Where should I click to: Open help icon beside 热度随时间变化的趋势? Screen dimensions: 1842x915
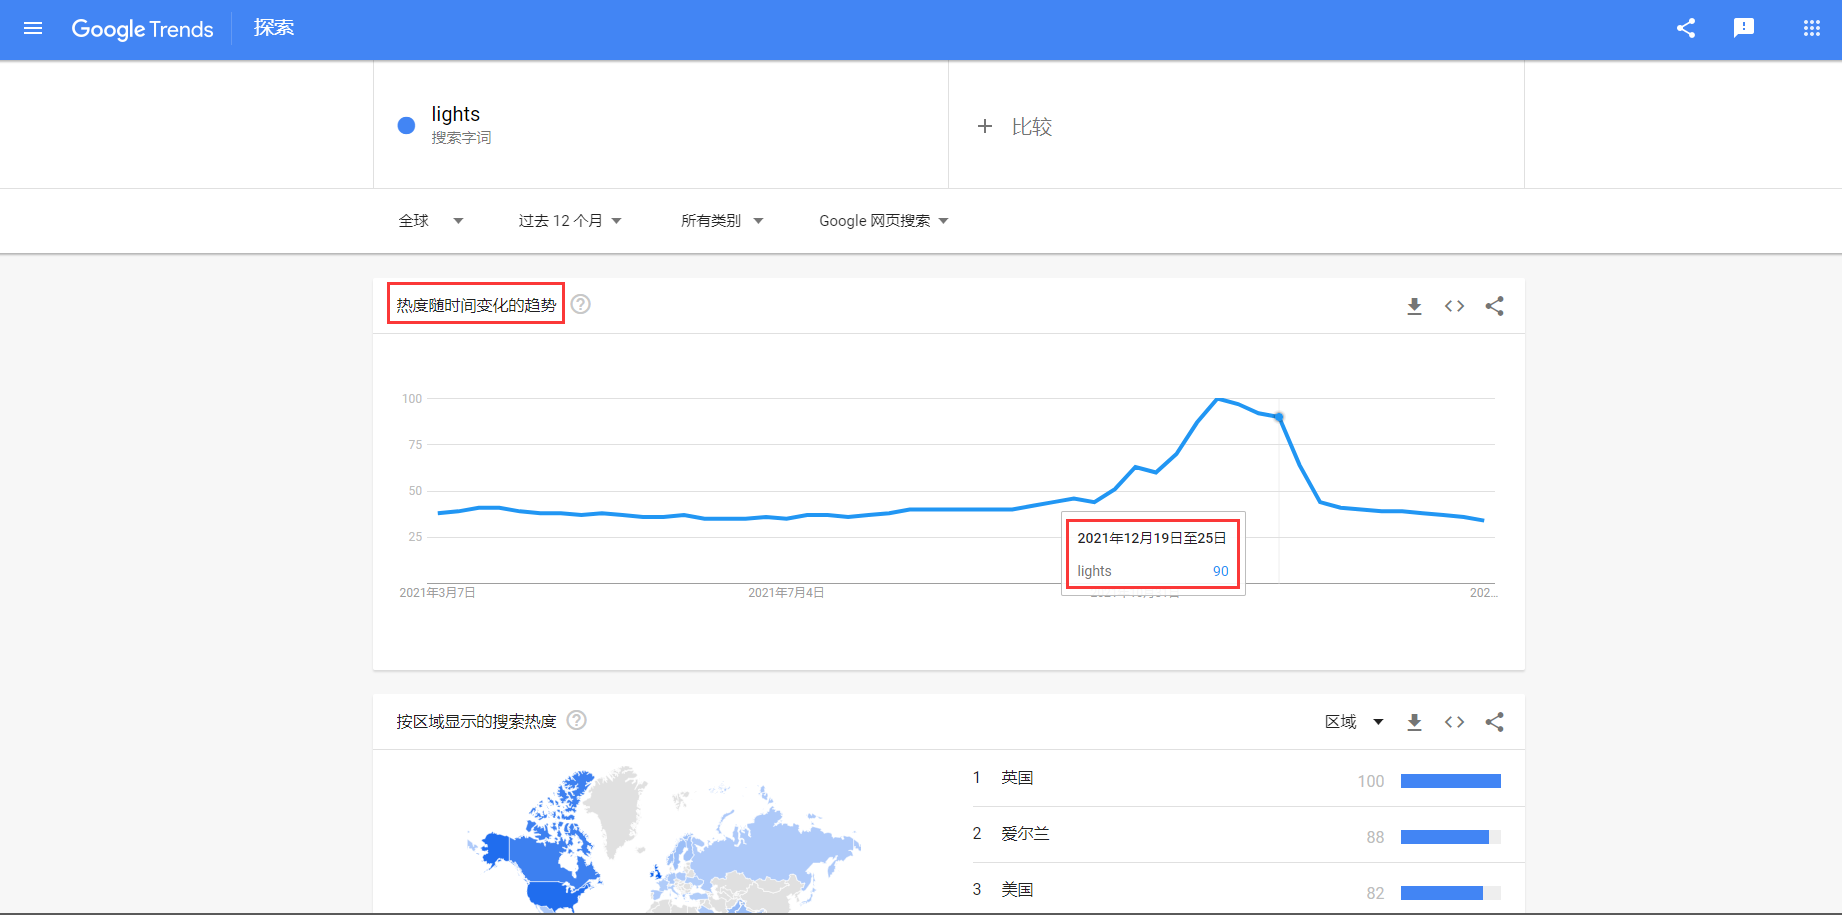[581, 305]
